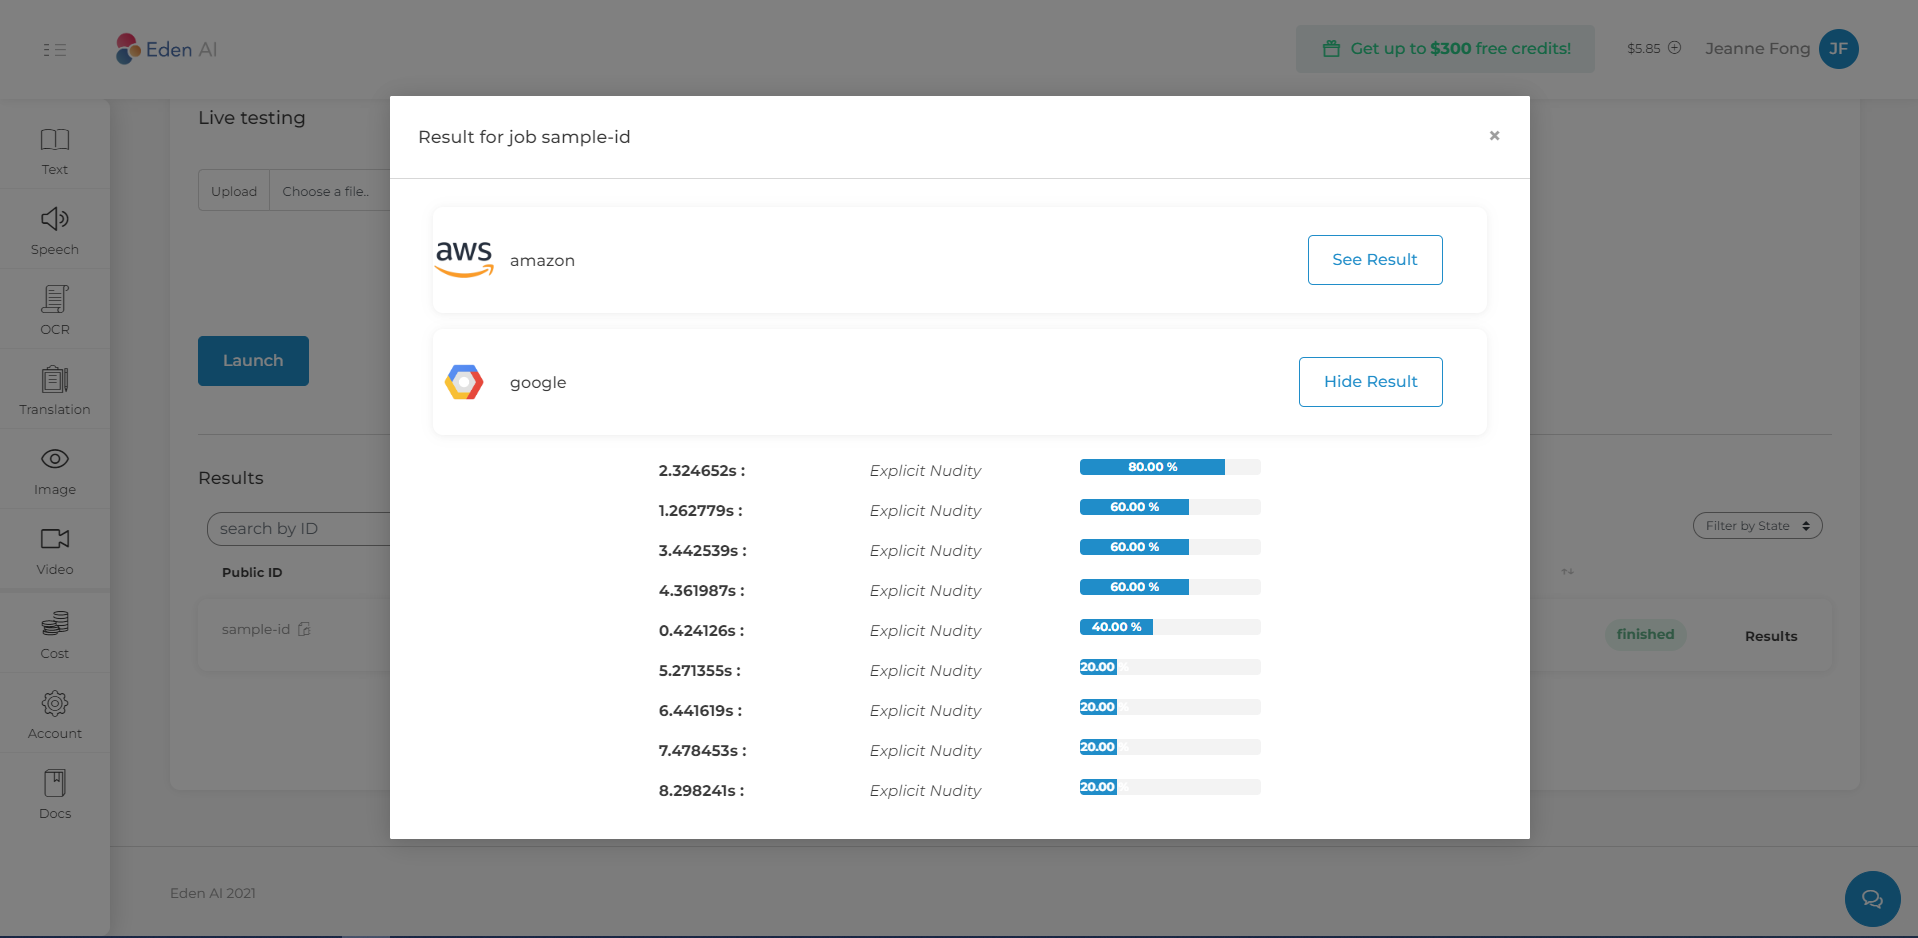Viewport: 1918px width, 938px height.
Task: Click the 1.262779s timestamp
Action: [x=700, y=511]
